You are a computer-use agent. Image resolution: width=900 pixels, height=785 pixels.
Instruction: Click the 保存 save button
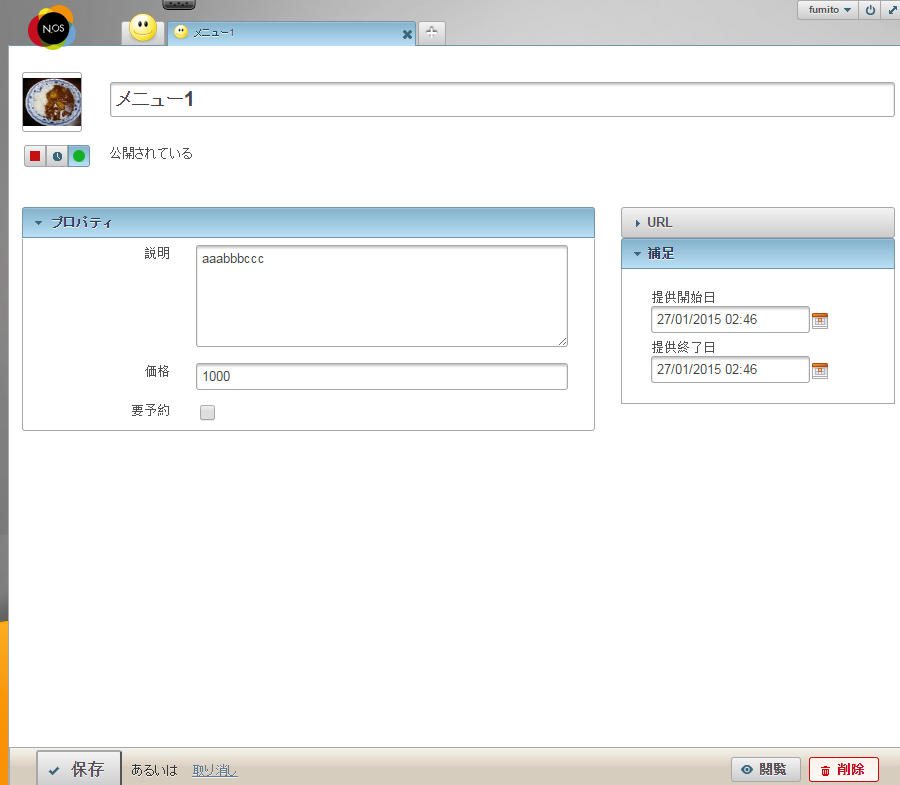pyautogui.click(x=79, y=768)
